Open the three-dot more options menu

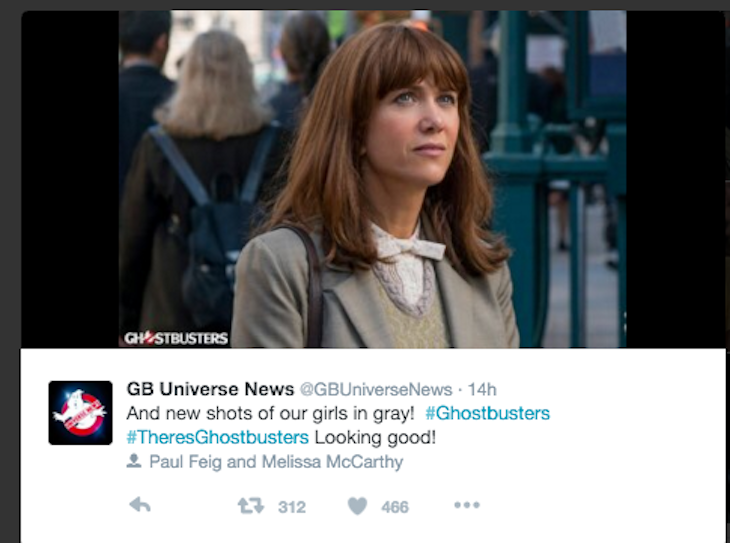pos(467,505)
